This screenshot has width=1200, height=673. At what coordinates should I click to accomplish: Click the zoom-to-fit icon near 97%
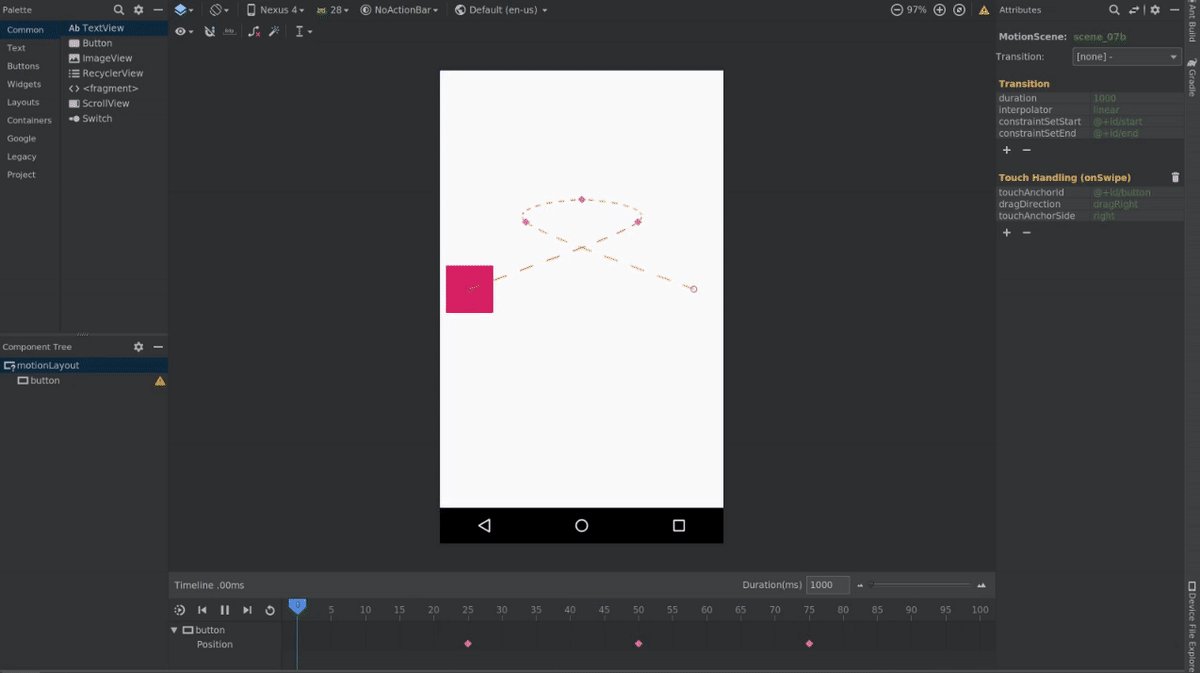click(958, 9)
